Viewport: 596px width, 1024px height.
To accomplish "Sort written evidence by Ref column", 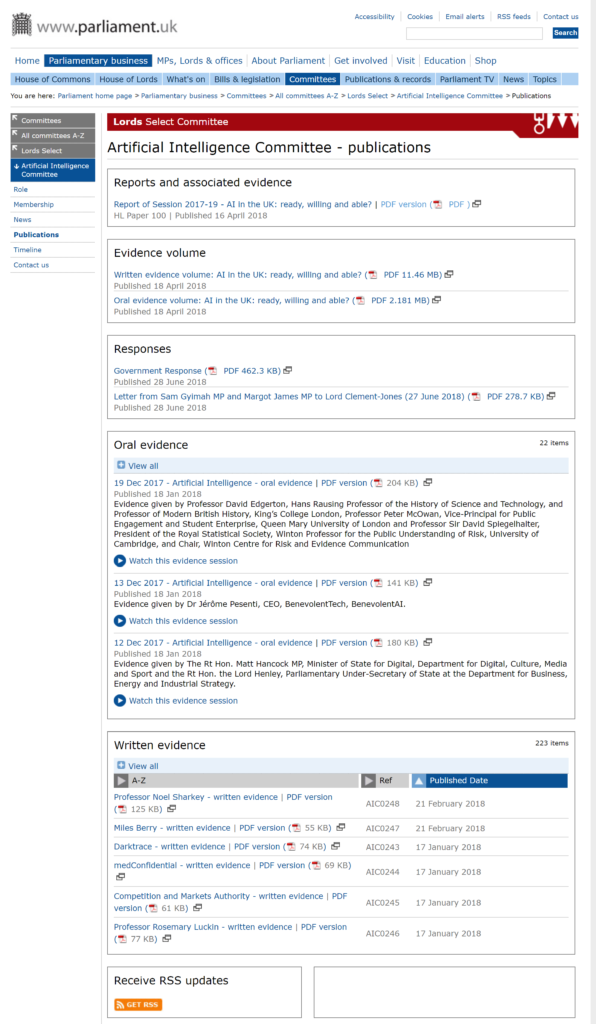I will 385,780.
